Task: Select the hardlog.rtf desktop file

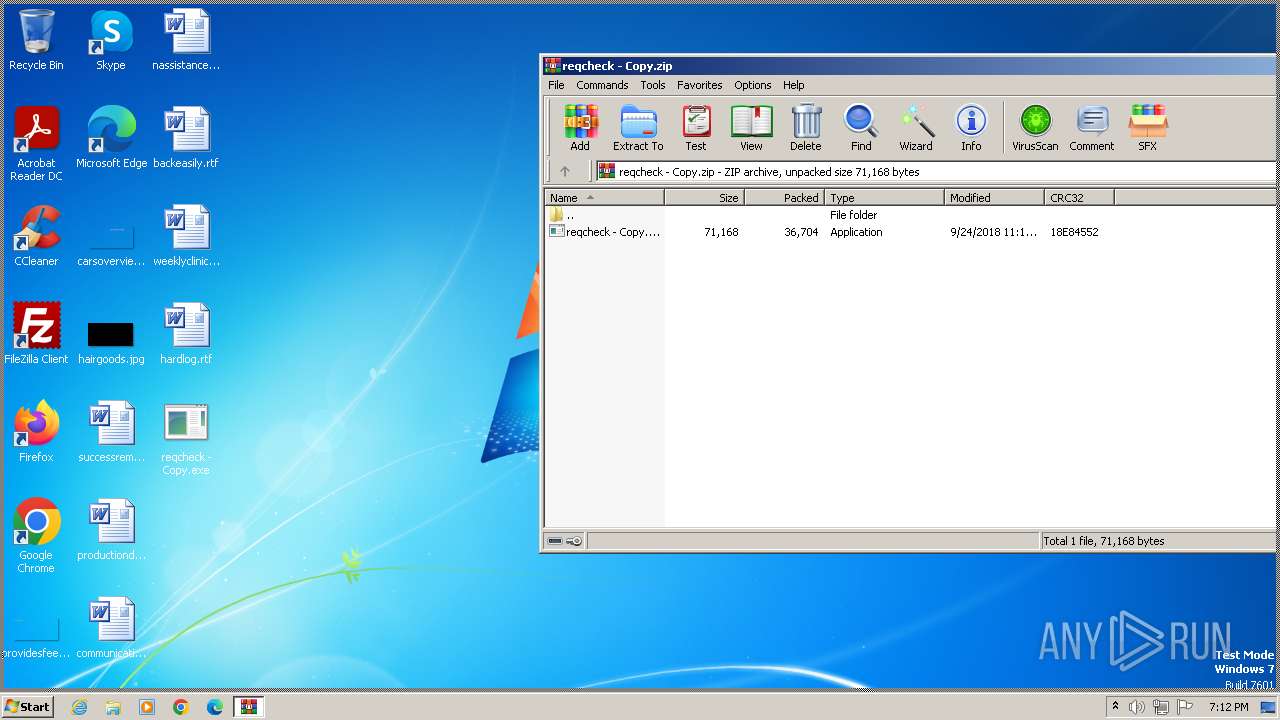Action: [x=186, y=335]
